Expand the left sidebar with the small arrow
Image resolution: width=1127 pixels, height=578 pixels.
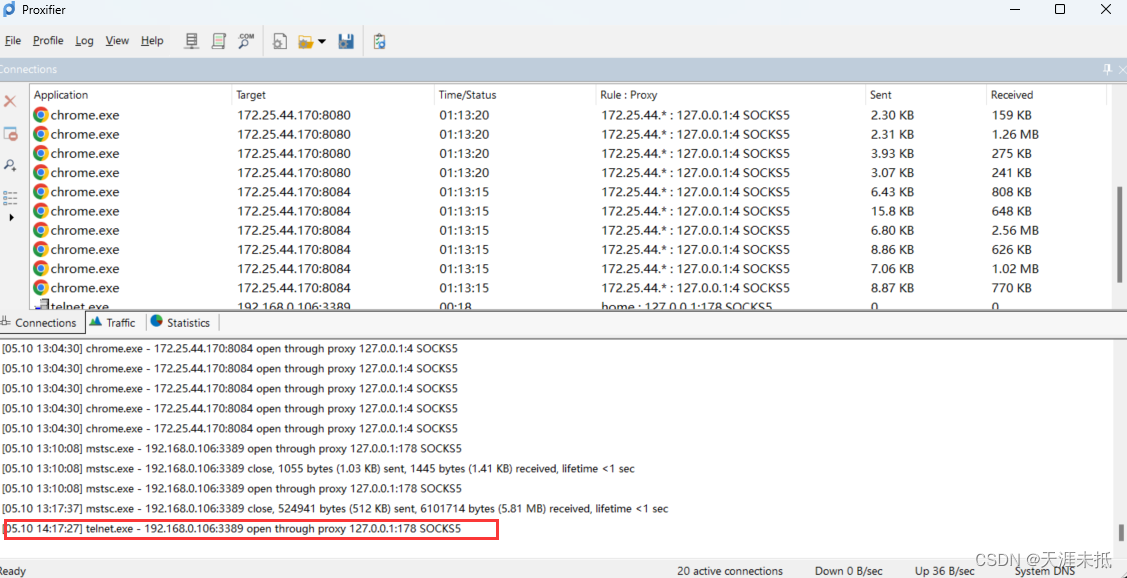tap(11, 217)
